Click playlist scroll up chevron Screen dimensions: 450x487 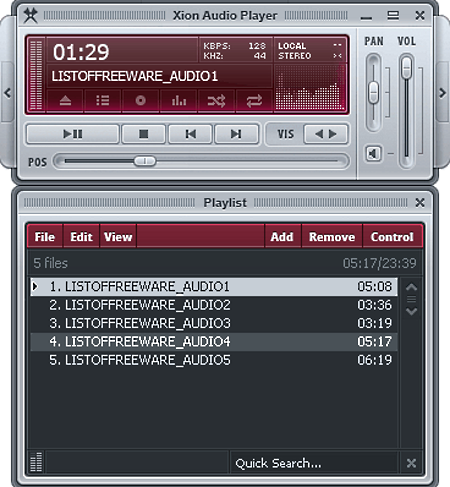click(411, 287)
